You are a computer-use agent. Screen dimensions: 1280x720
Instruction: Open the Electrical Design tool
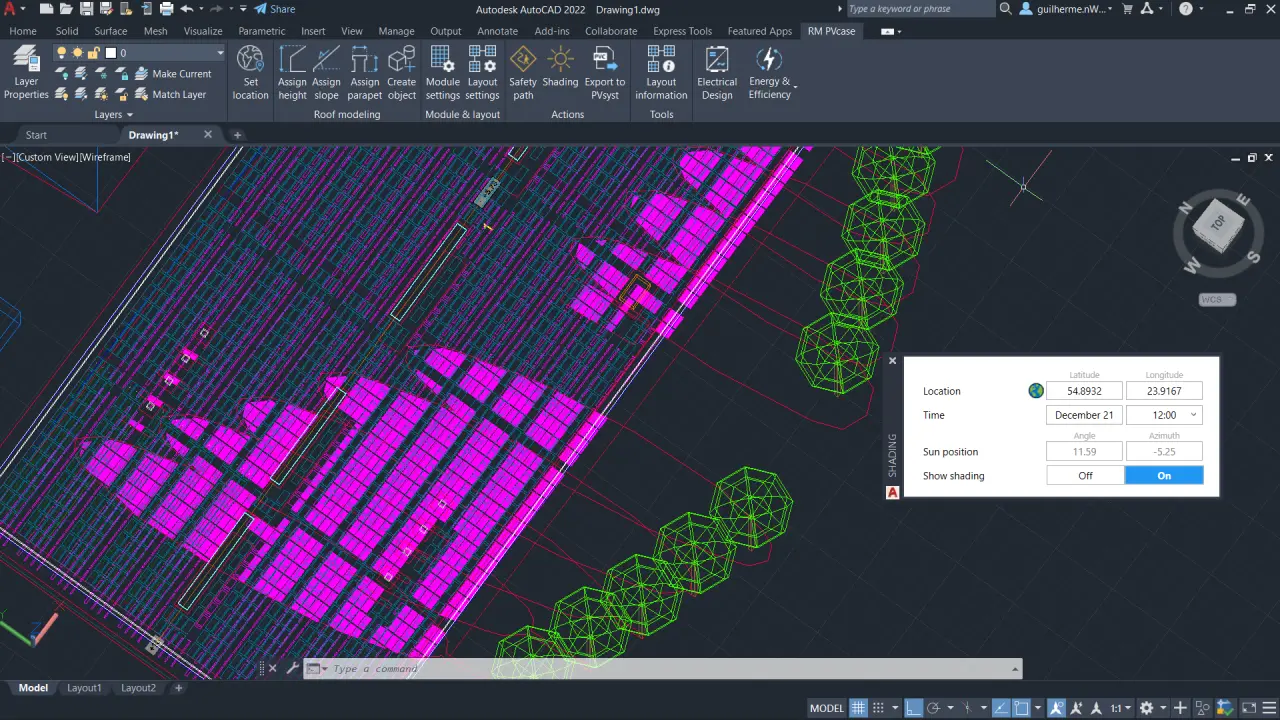(716, 72)
